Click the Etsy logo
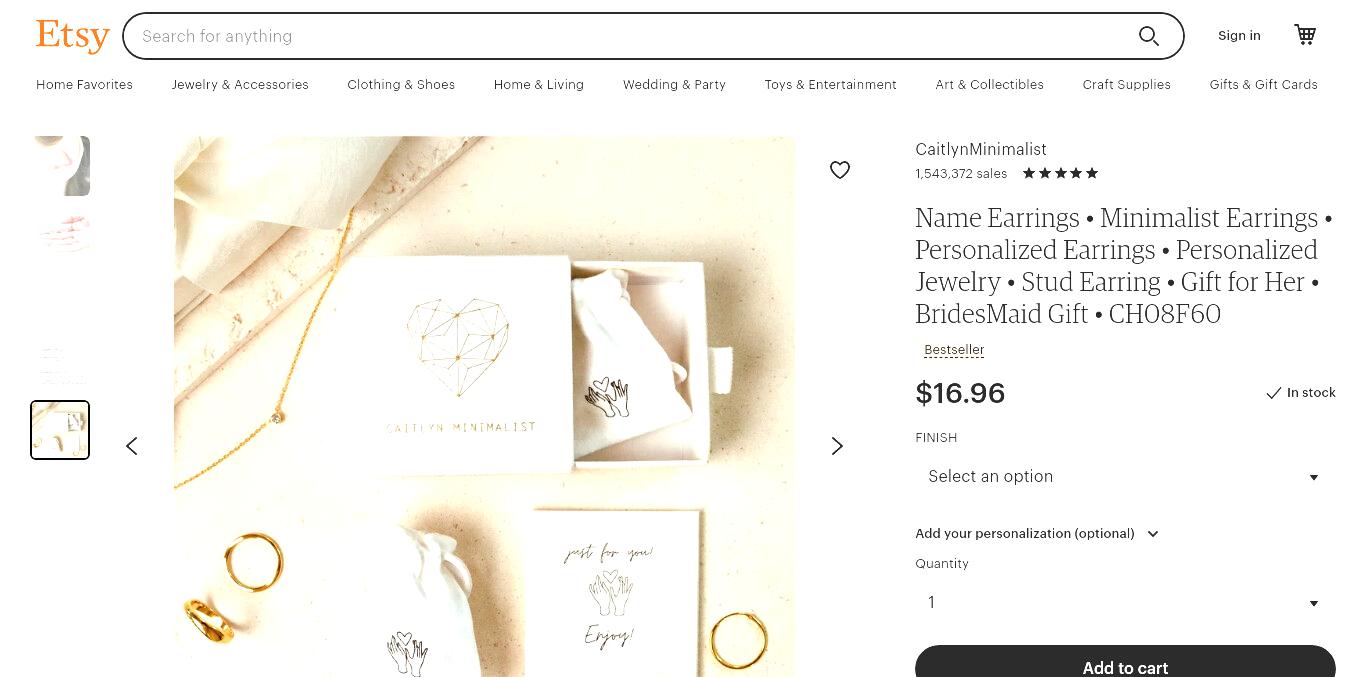This screenshot has height=677, width=1366. click(72, 36)
